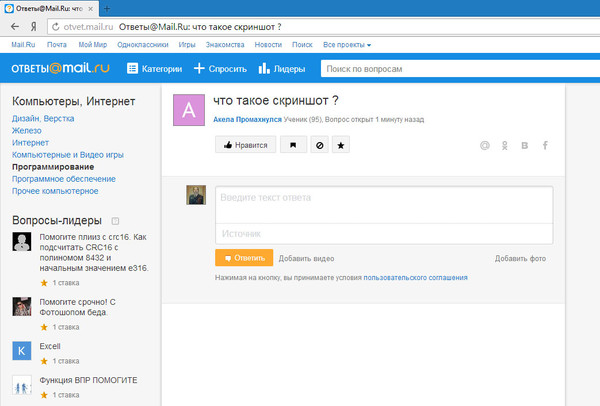Open the Интернет category
600x406 pixels.
[30, 143]
